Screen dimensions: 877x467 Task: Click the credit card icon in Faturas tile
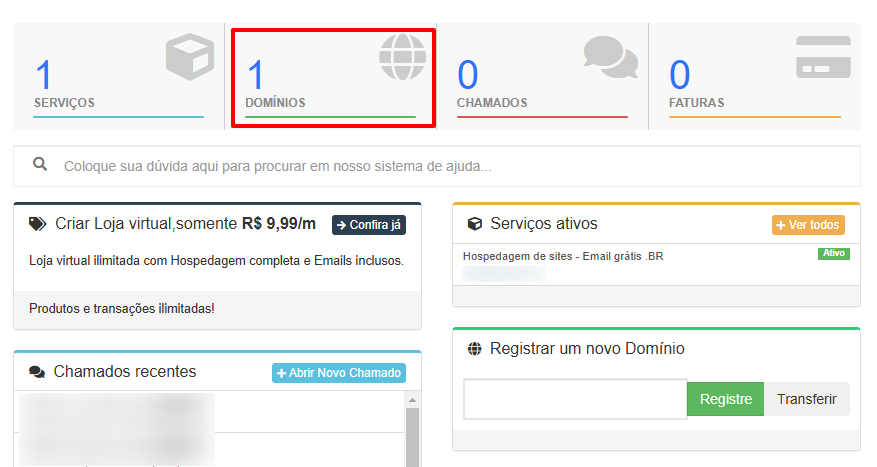point(823,57)
